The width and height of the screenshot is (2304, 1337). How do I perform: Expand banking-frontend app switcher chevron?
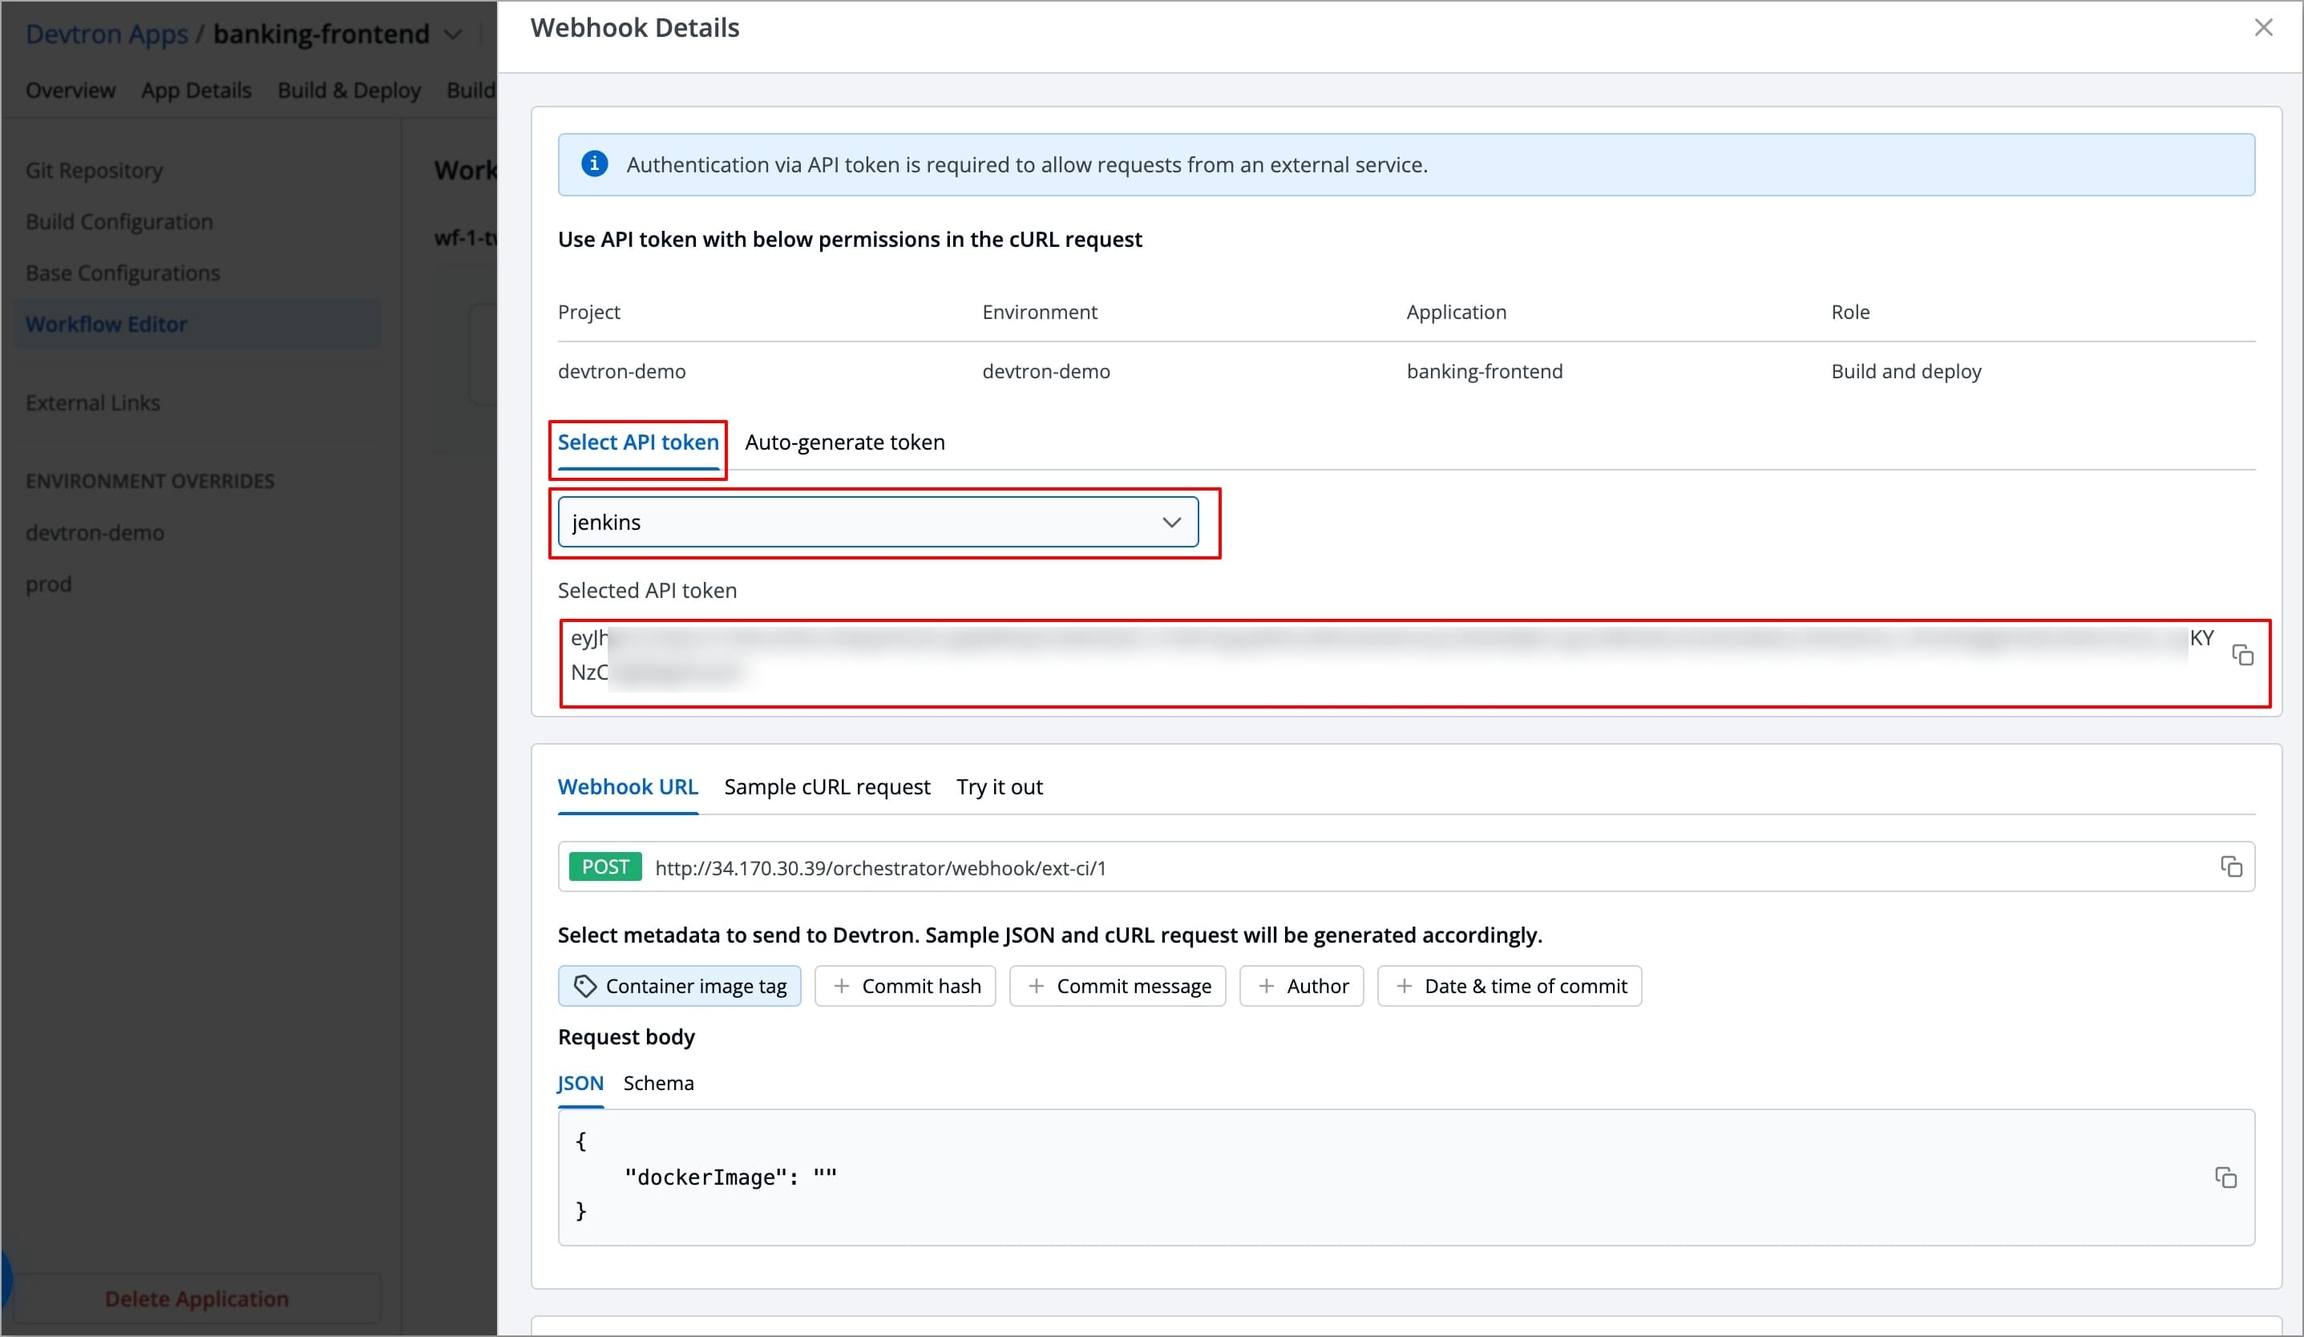453,35
